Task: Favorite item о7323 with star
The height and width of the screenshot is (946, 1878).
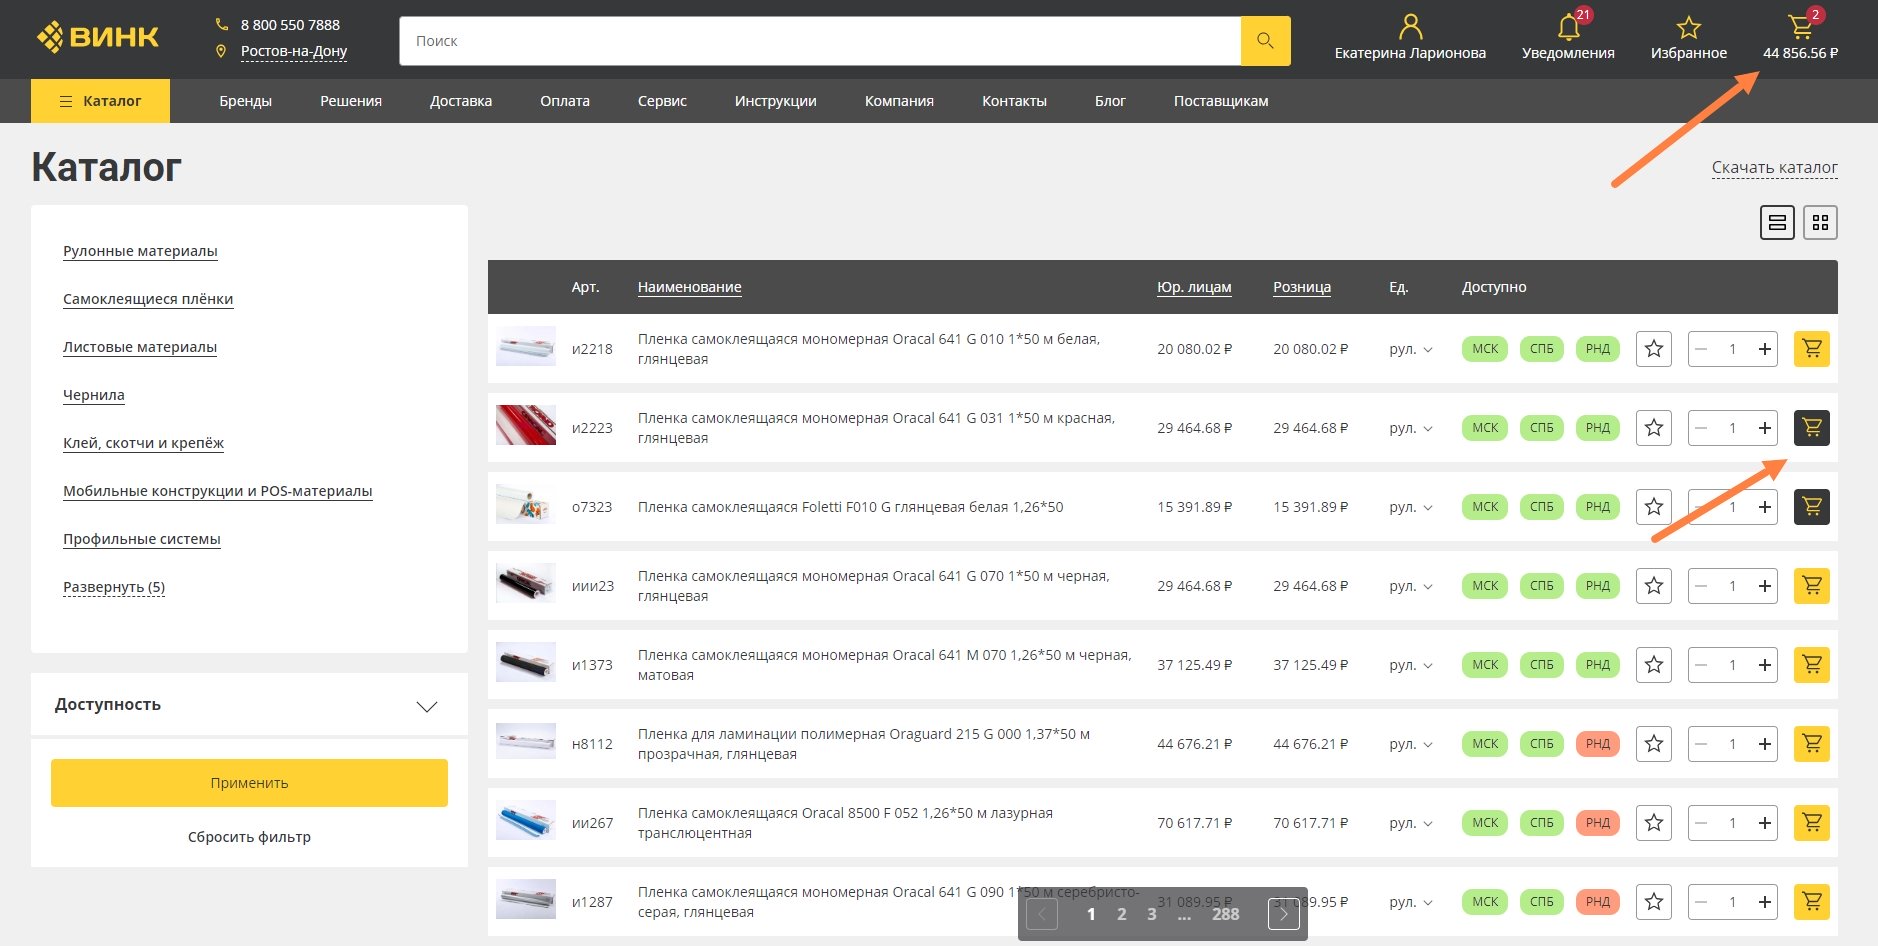Action: point(1654,507)
